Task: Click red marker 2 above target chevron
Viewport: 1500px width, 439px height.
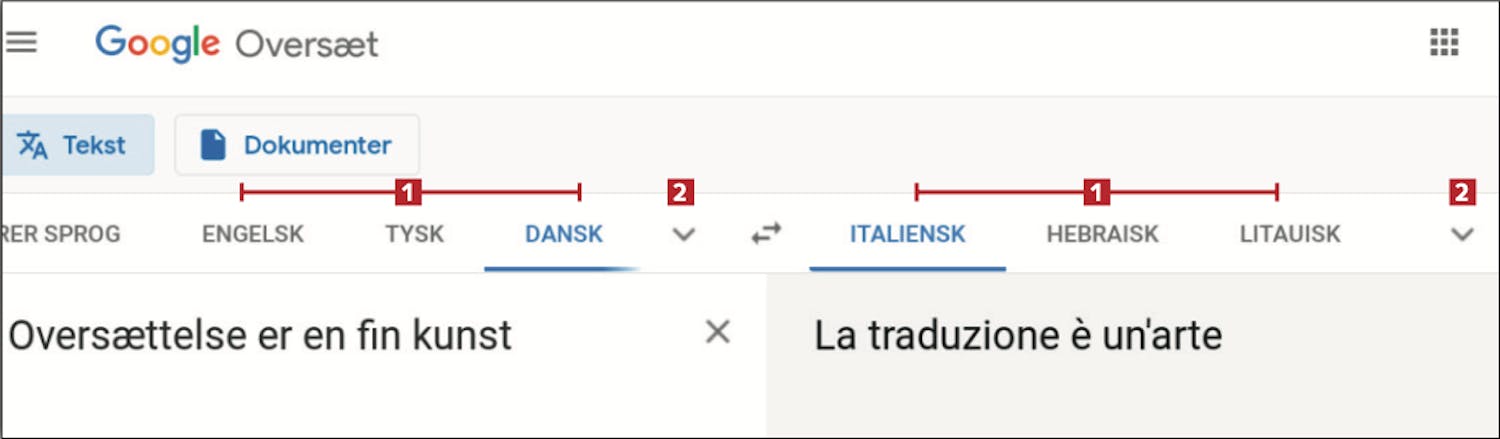Action: click(x=1462, y=192)
